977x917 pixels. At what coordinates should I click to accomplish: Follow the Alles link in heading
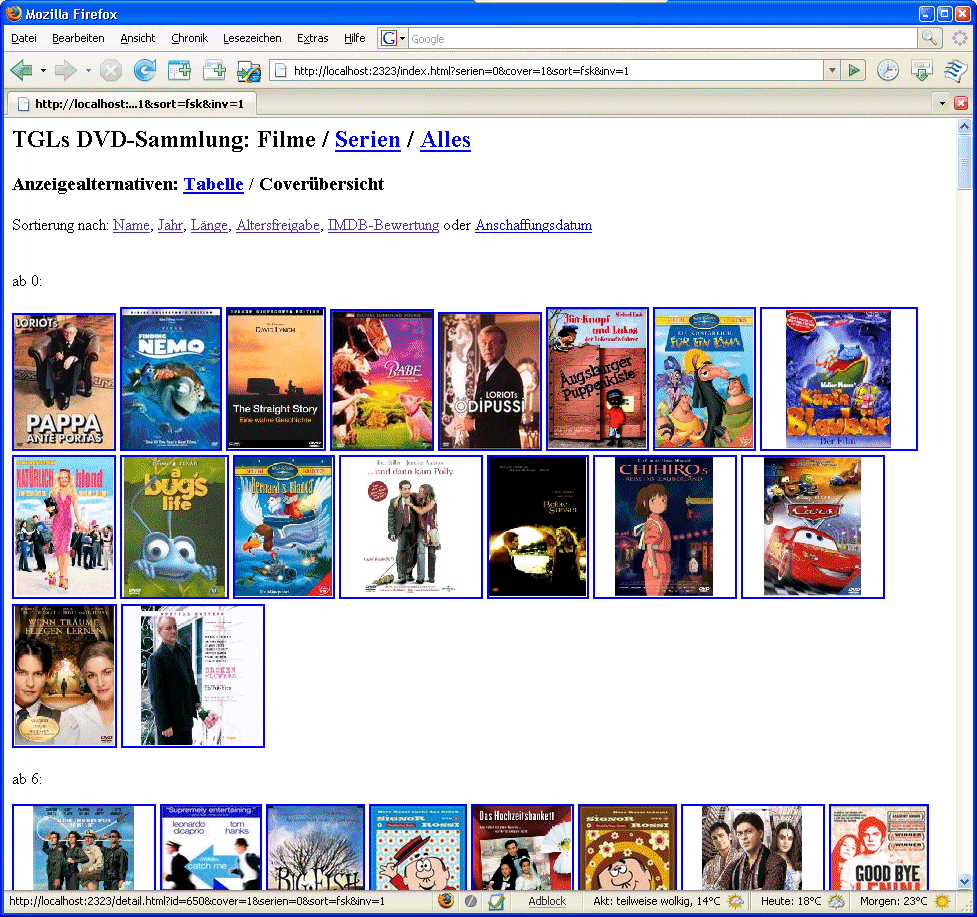click(x=446, y=140)
